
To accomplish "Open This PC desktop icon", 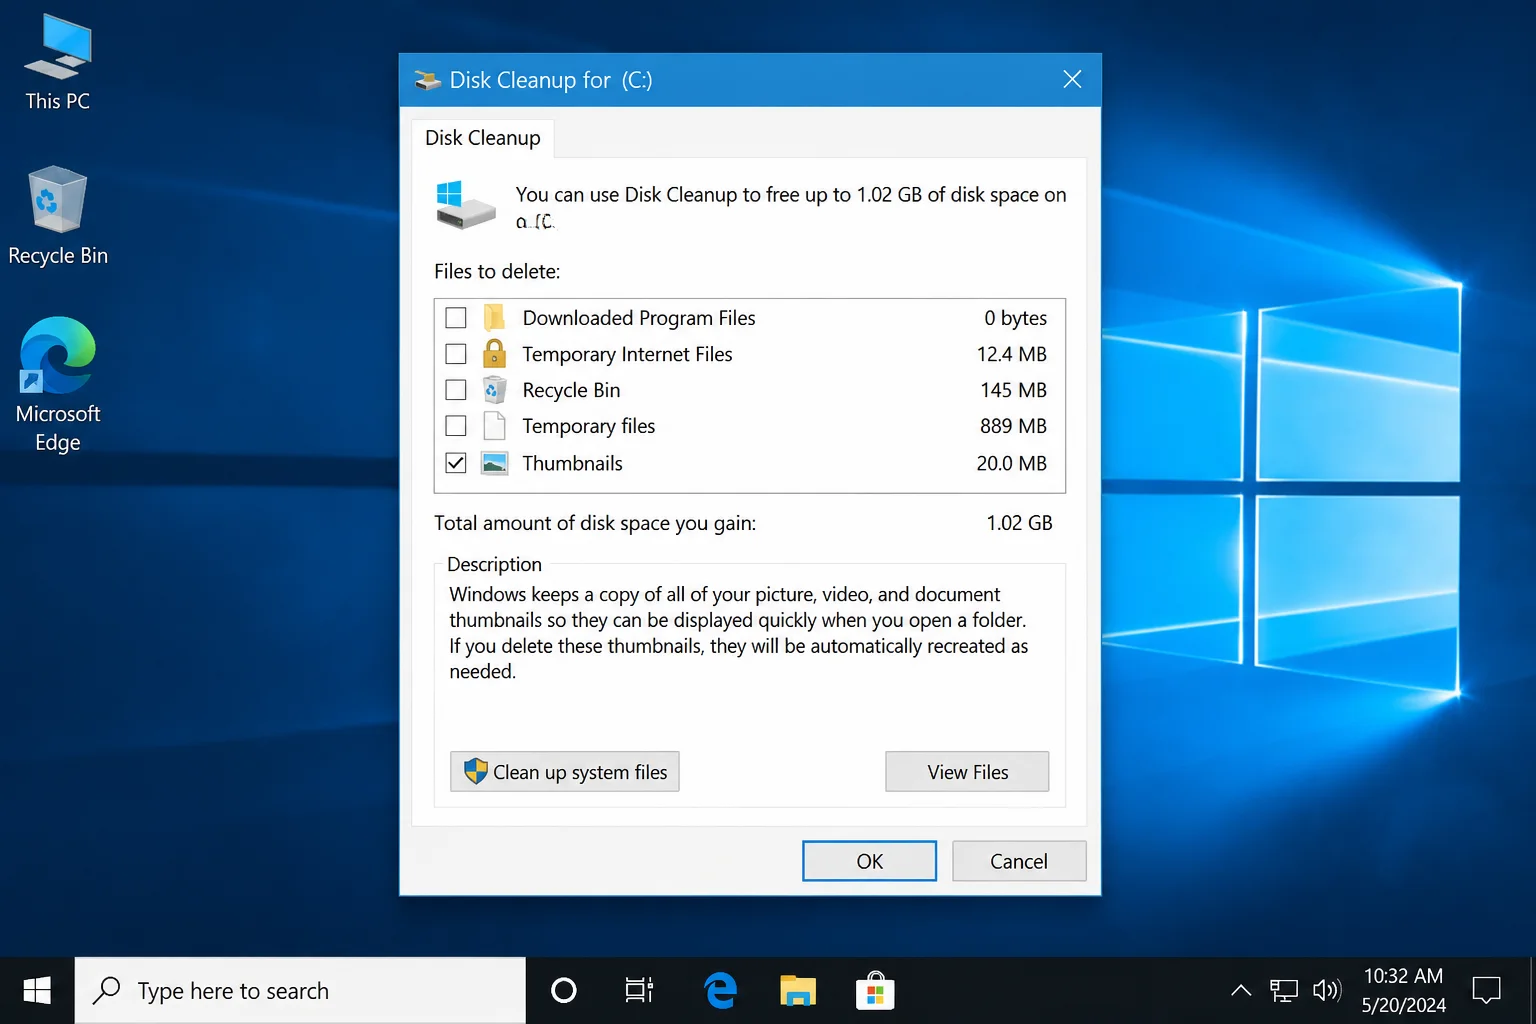I will point(58,62).
